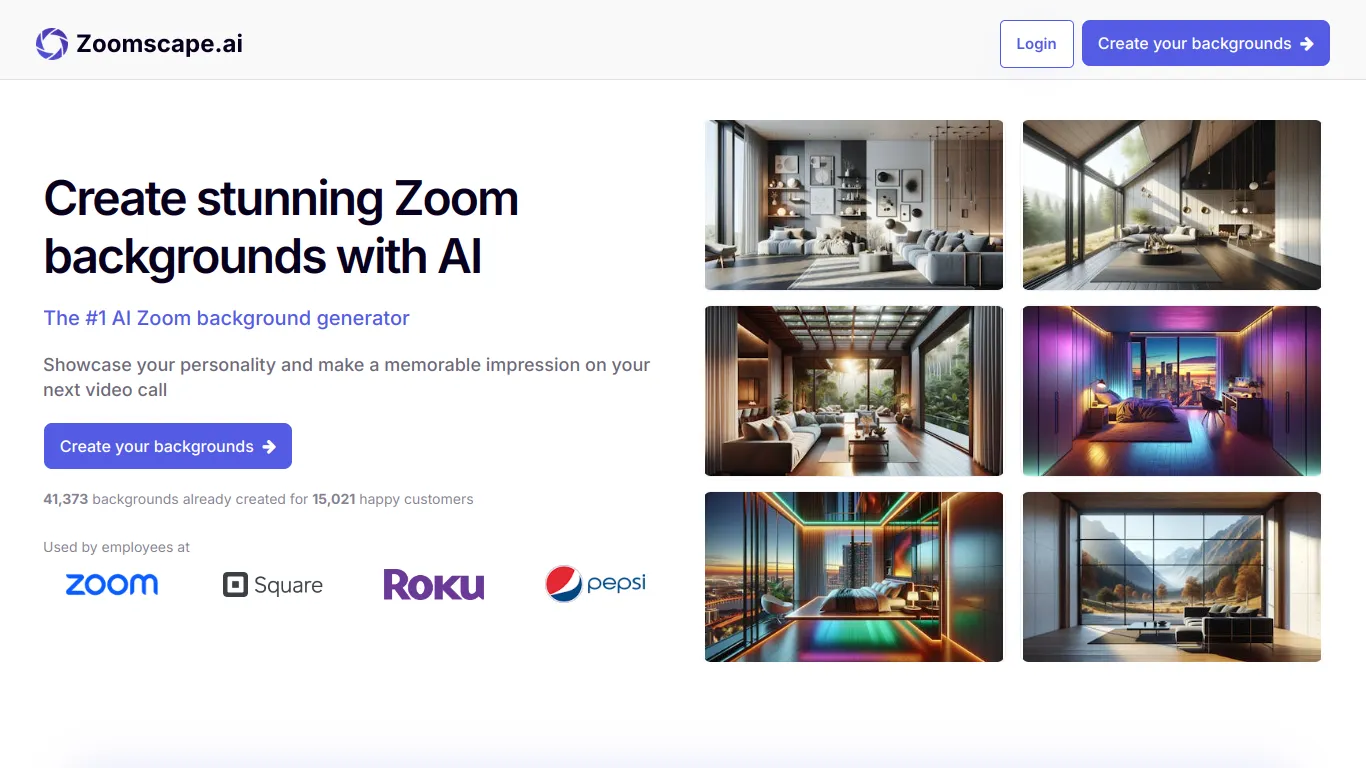Click the hero Create your backgrounds button
Screen dimensions: 1366x768
pos(167,446)
